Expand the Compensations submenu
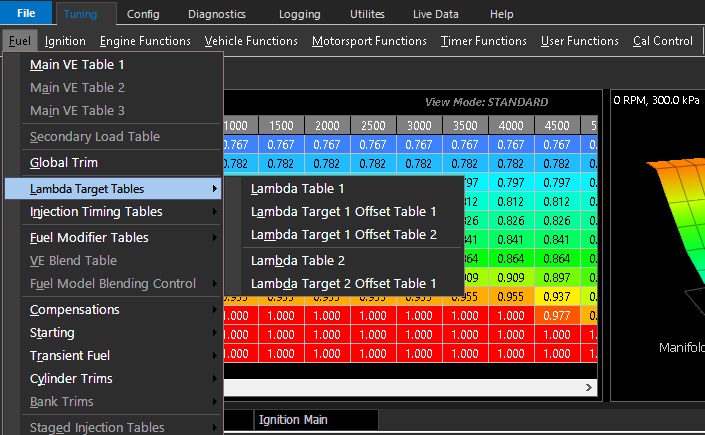 (x=113, y=310)
